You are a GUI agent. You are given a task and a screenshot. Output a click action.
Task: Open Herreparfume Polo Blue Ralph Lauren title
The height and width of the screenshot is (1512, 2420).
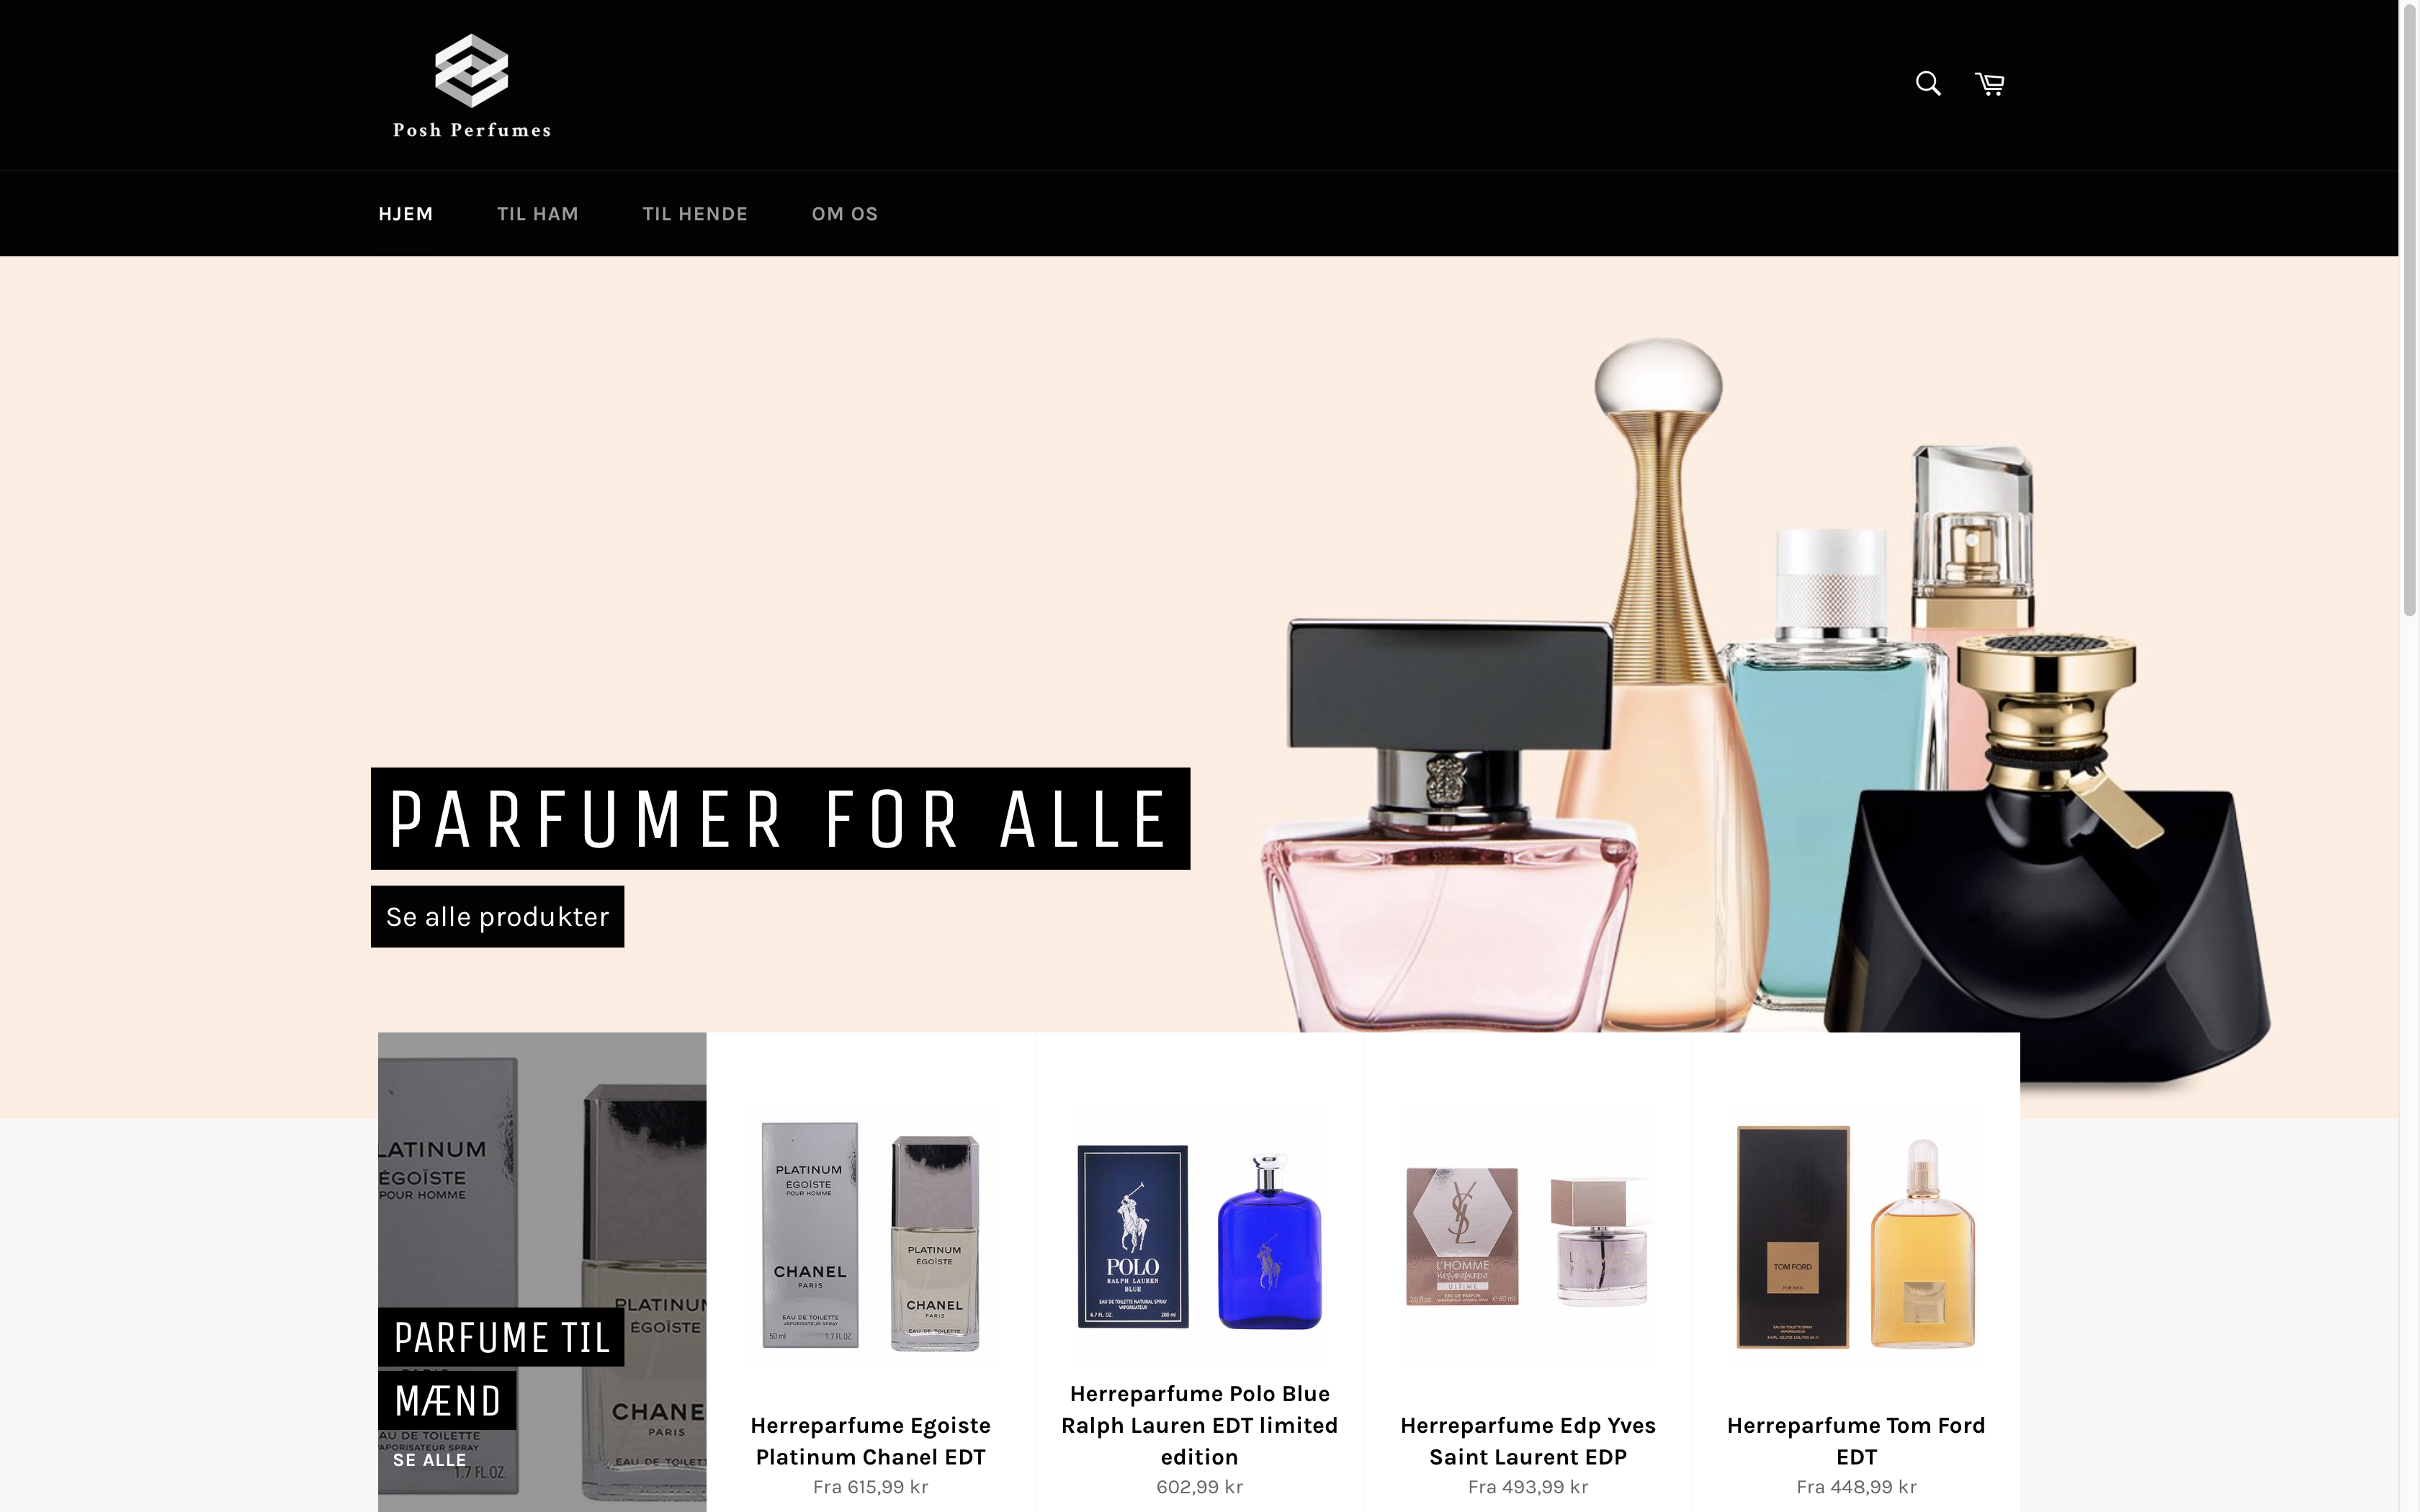click(x=1199, y=1425)
